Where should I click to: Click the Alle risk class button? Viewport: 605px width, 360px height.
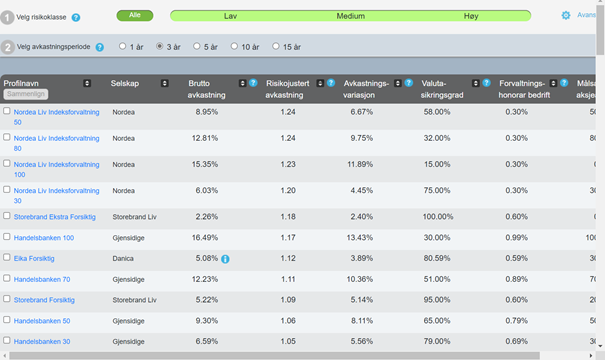click(x=135, y=15)
